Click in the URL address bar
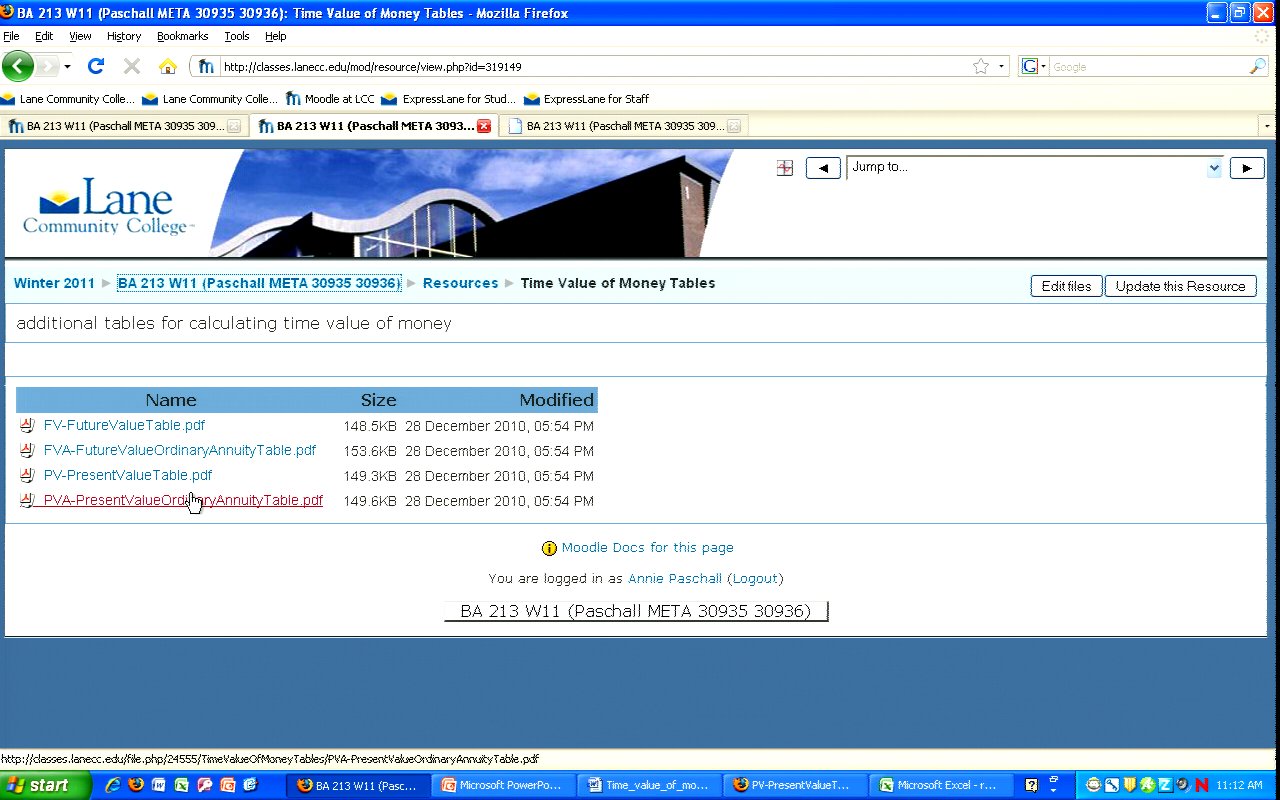The height and width of the screenshot is (800, 1280). point(590,67)
